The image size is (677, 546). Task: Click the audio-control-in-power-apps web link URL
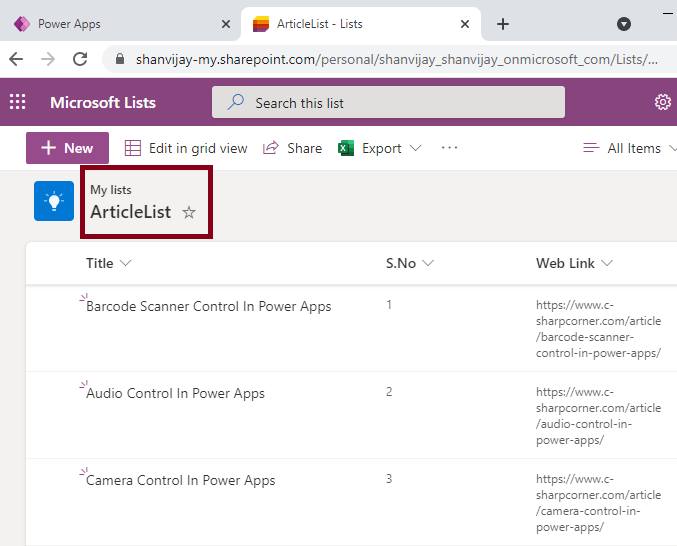pos(598,416)
